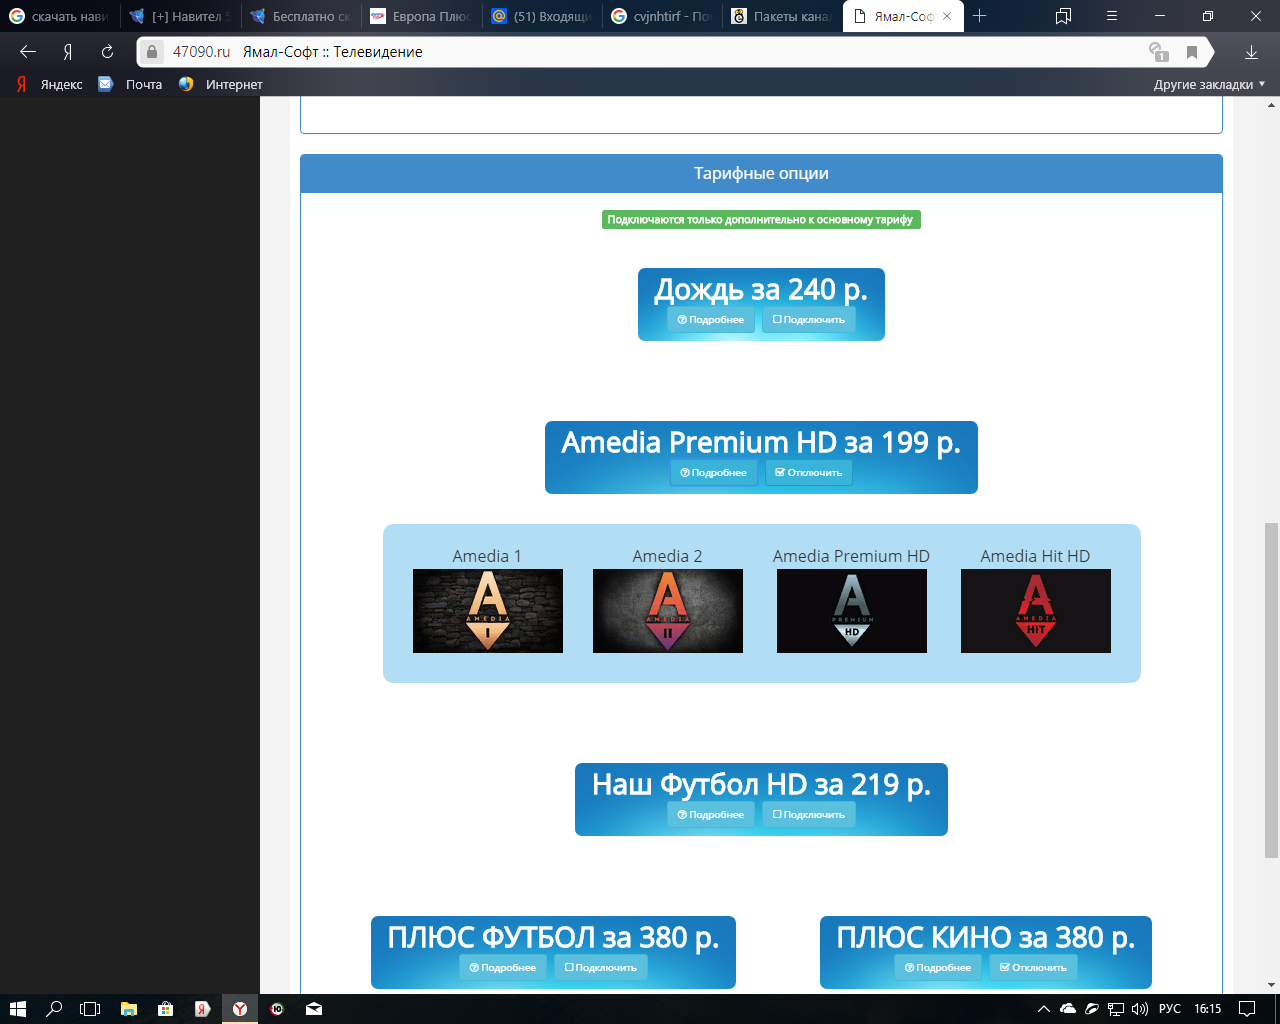Image resolution: width=1280 pixels, height=1024 pixels.
Task: Switch the input language РУС indicator
Action: [1170, 1009]
